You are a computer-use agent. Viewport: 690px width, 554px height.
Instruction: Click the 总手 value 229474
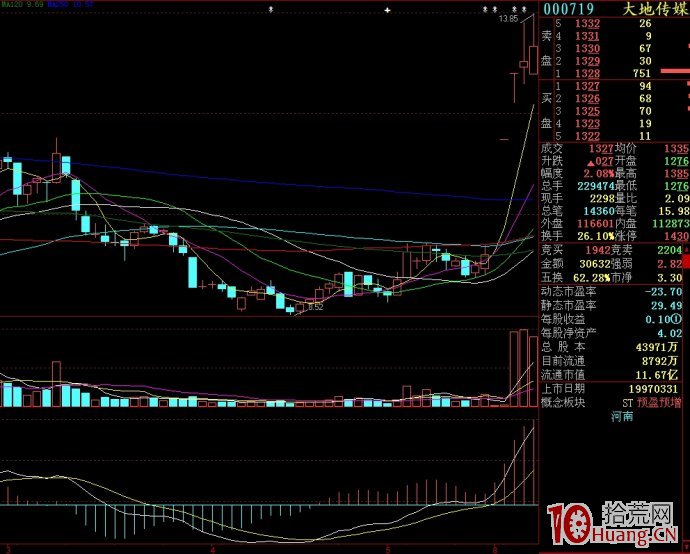pyautogui.click(x=596, y=186)
